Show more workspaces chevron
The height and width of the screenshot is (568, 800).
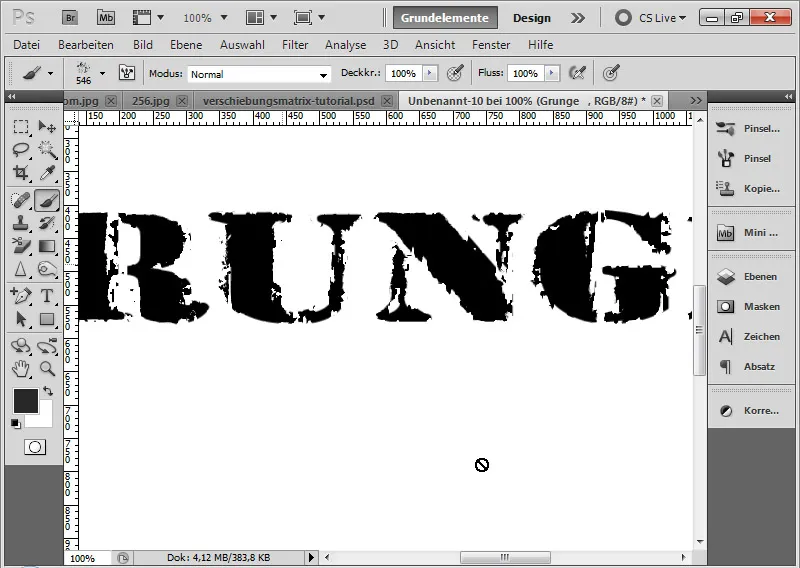tap(578, 18)
